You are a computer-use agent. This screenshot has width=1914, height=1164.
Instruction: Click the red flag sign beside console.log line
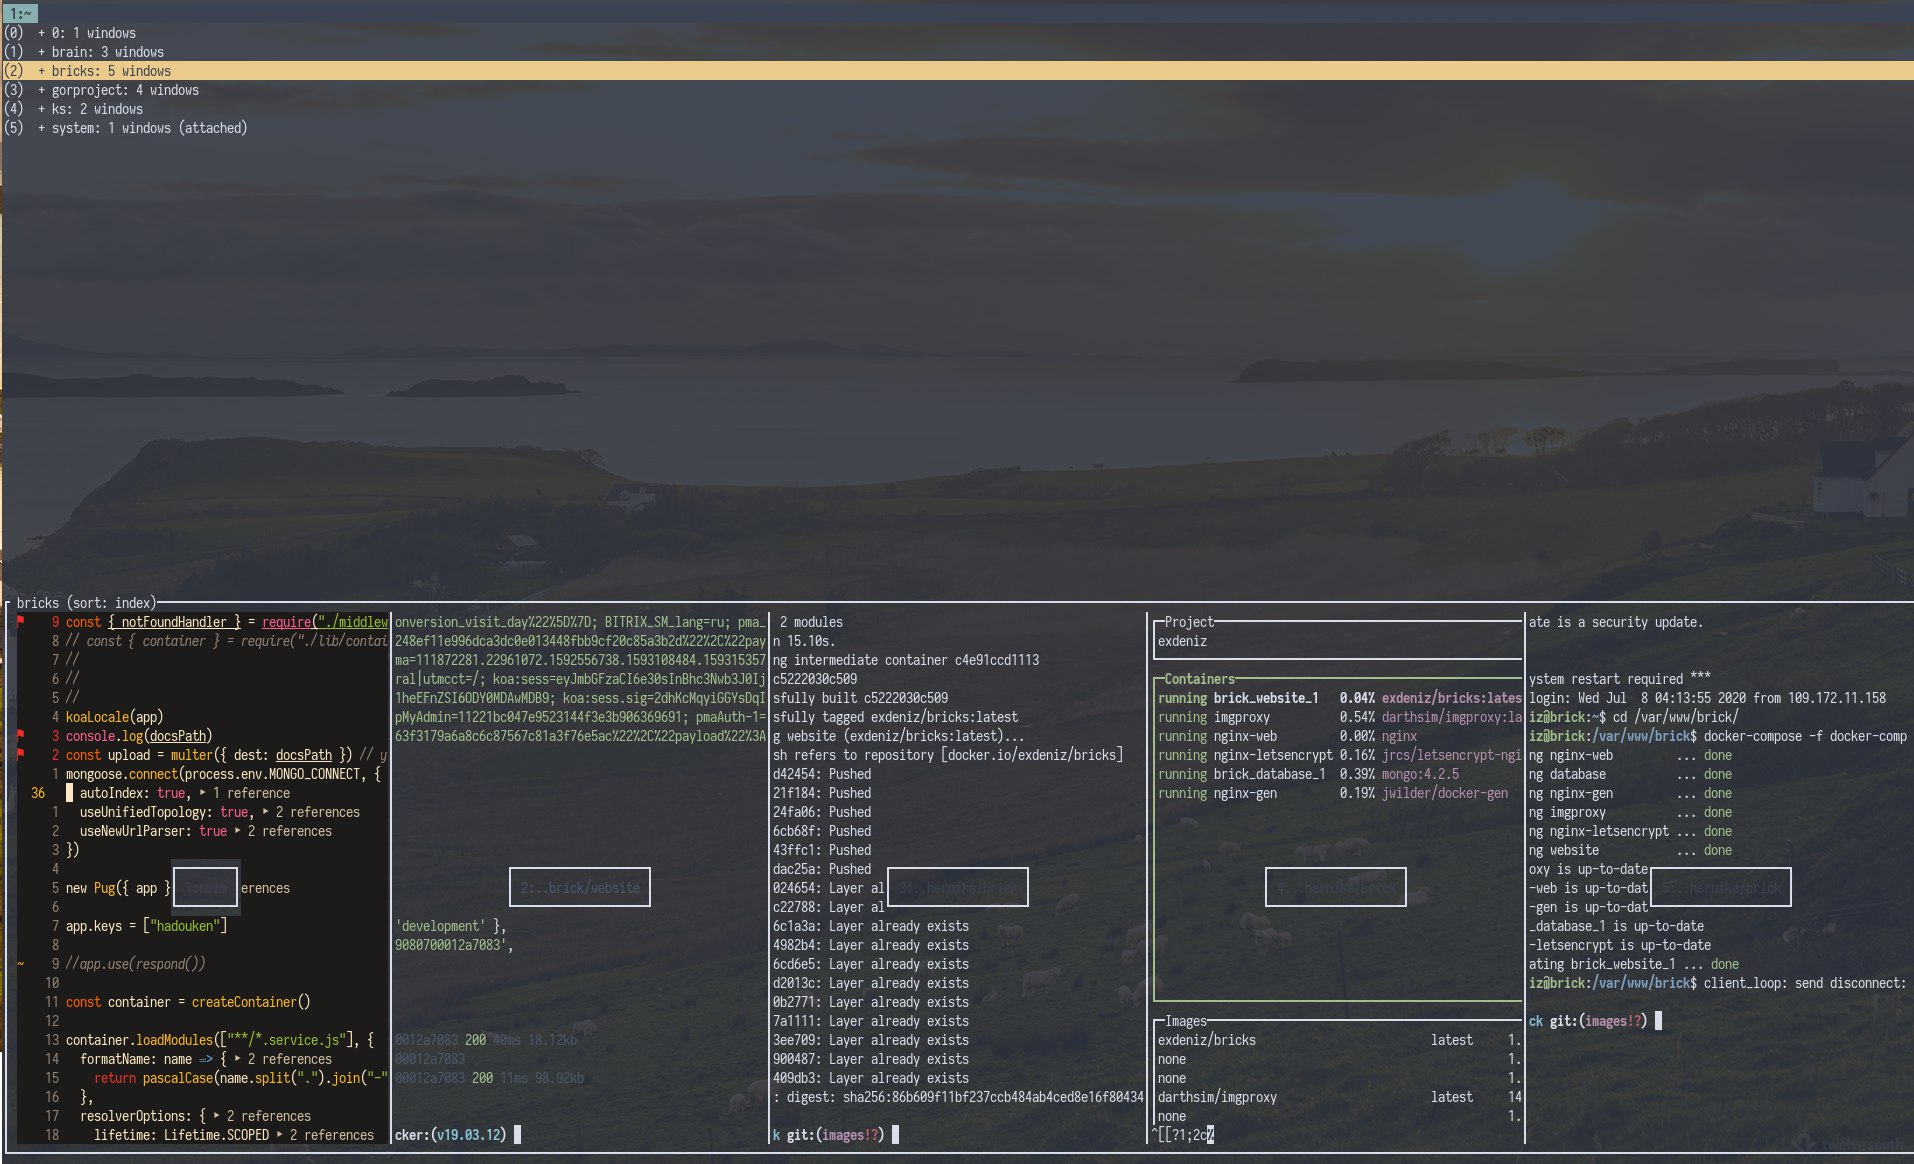(21, 736)
